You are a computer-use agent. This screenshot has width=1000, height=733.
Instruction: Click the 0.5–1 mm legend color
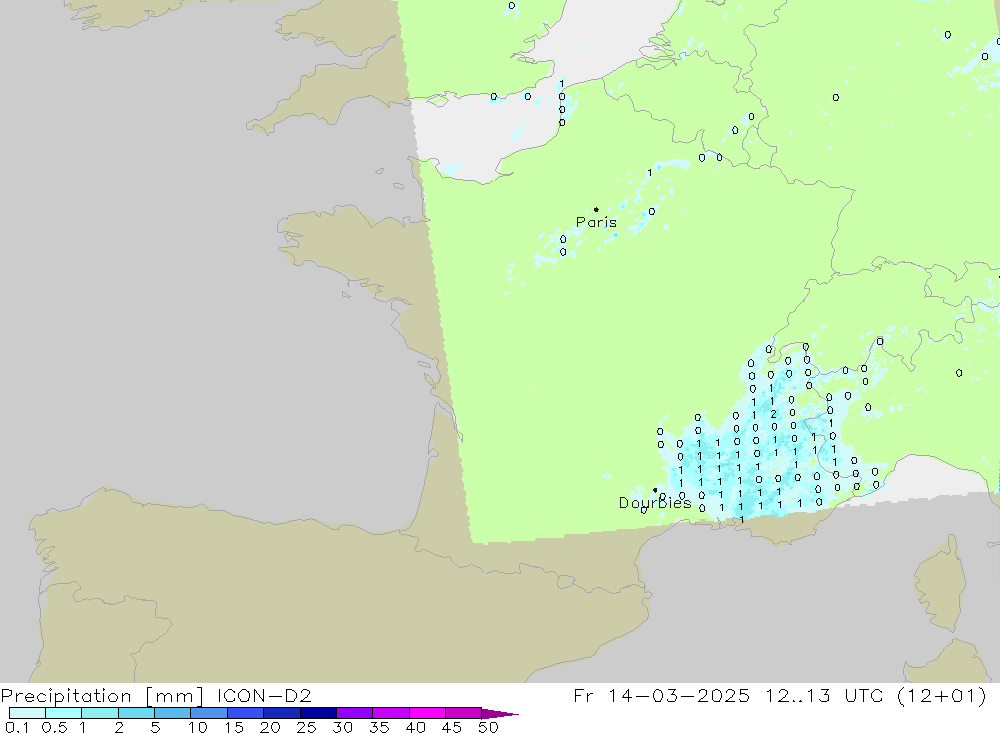coord(63,713)
